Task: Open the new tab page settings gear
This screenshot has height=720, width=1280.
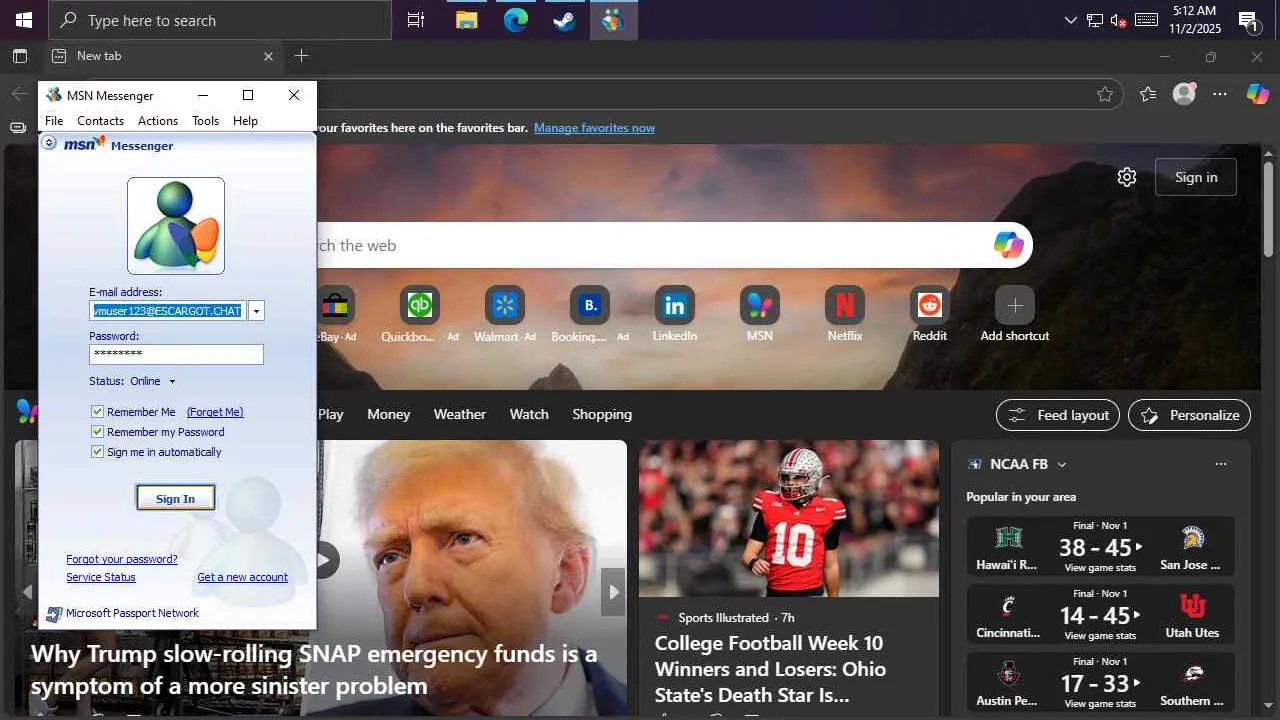Action: point(1127,177)
